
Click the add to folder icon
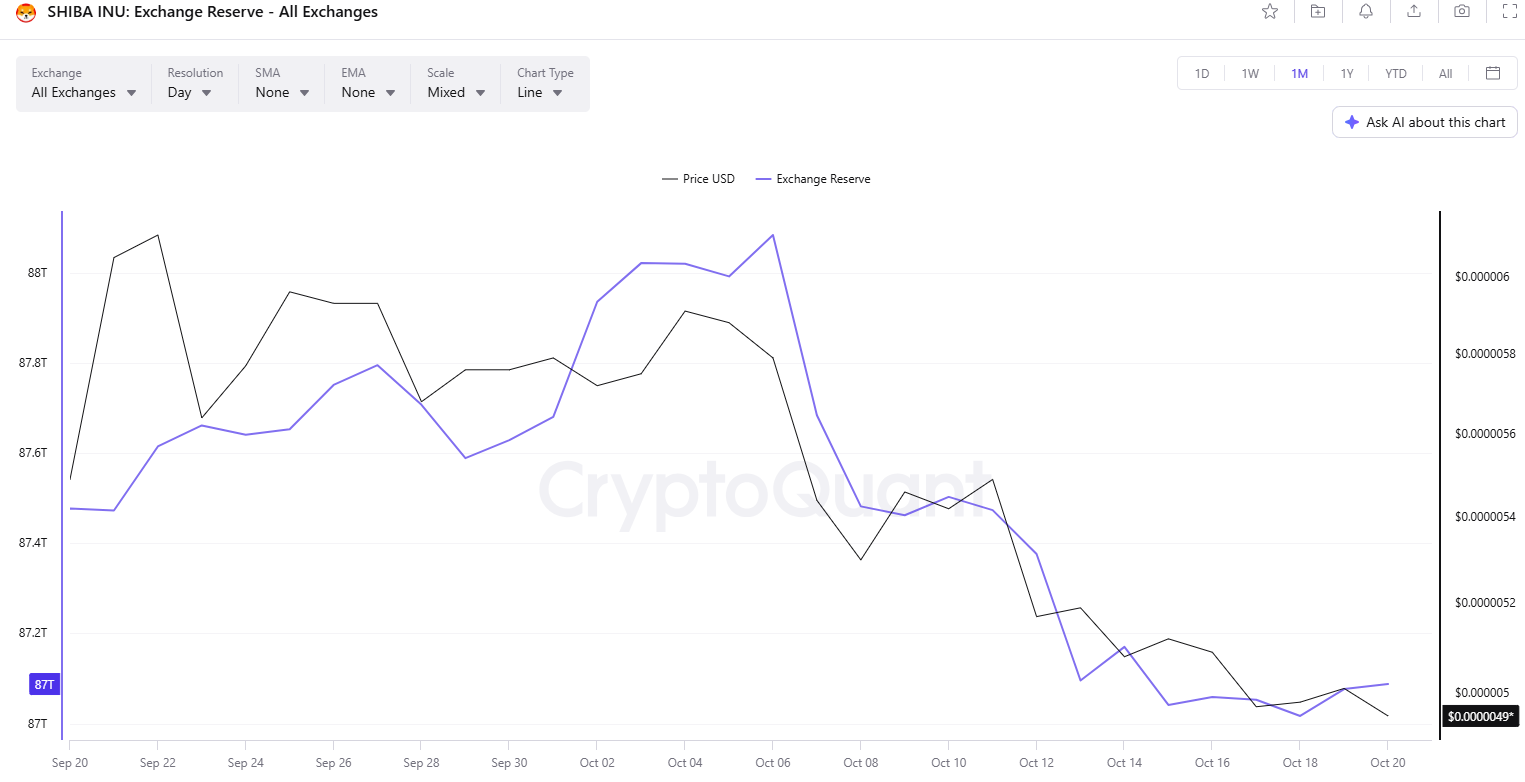point(1318,12)
